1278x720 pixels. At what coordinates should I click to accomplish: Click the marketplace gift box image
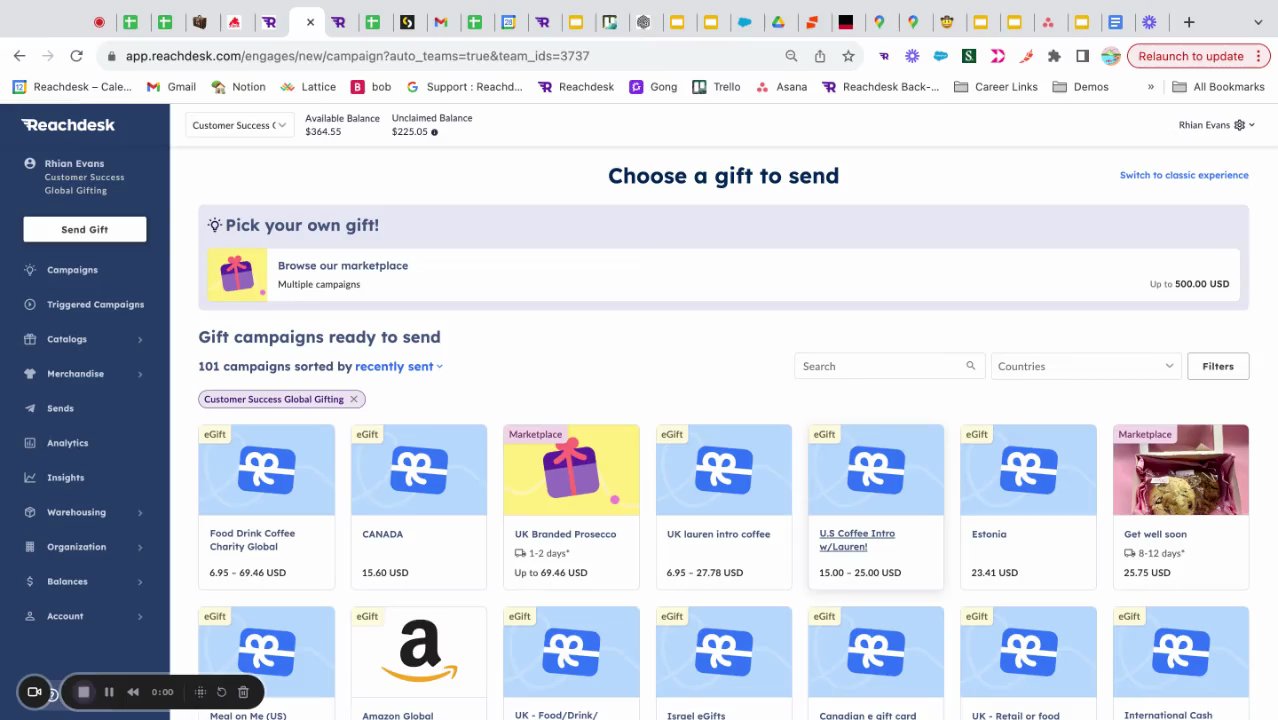click(x=237, y=275)
